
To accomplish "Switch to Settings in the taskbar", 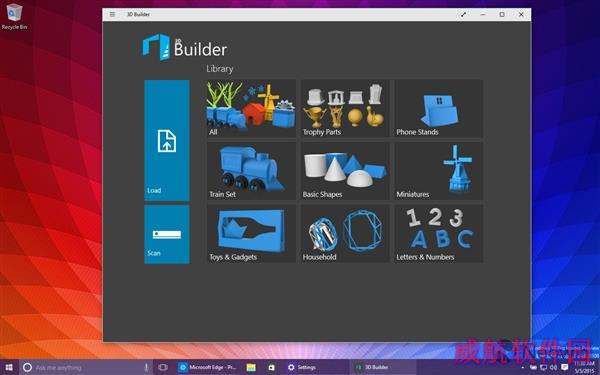I will click(x=302, y=368).
